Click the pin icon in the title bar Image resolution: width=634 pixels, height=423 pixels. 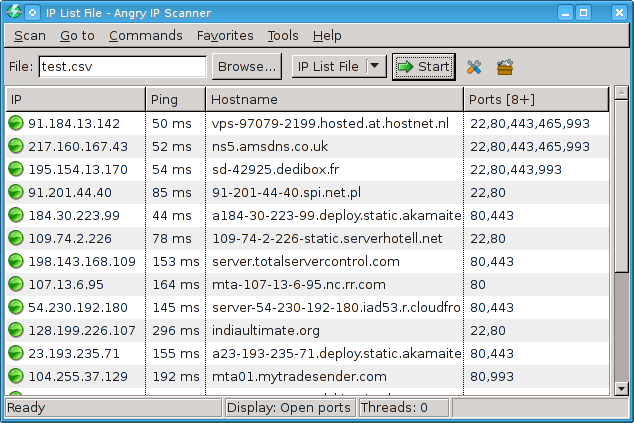pos(32,13)
